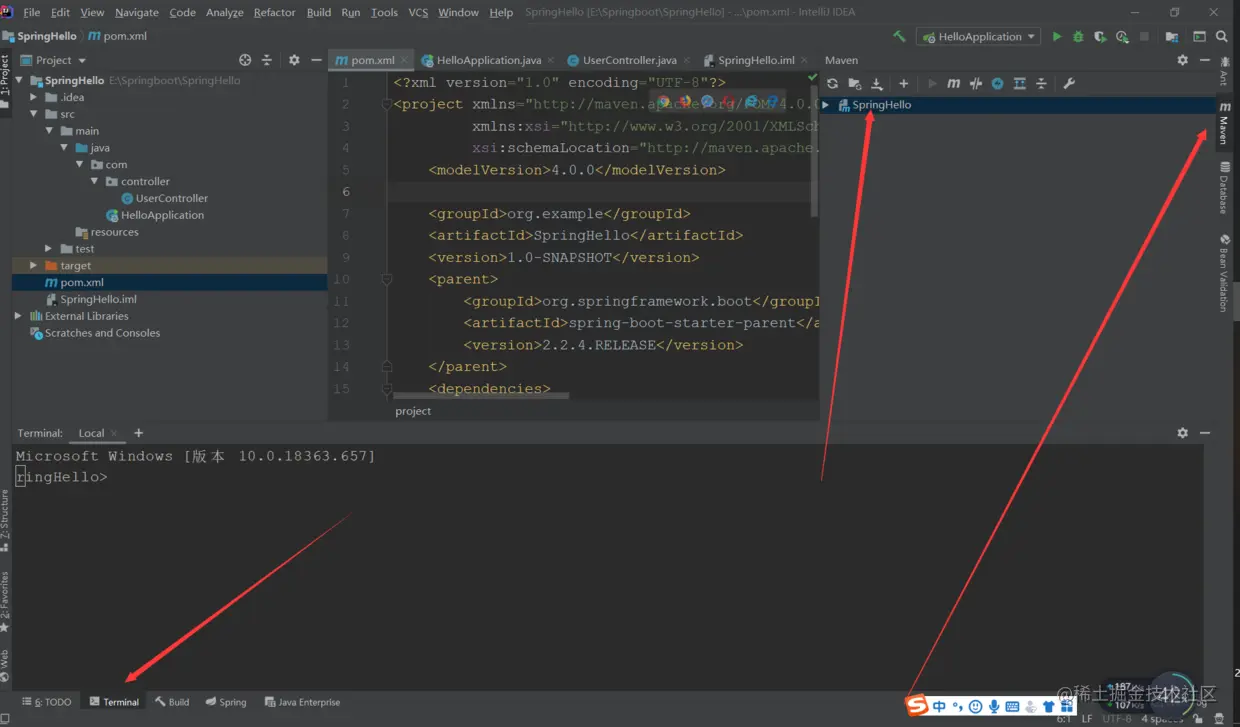The height and width of the screenshot is (727, 1240).
Task: Hide the Maven panel with minus icon
Action: coord(1204,60)
